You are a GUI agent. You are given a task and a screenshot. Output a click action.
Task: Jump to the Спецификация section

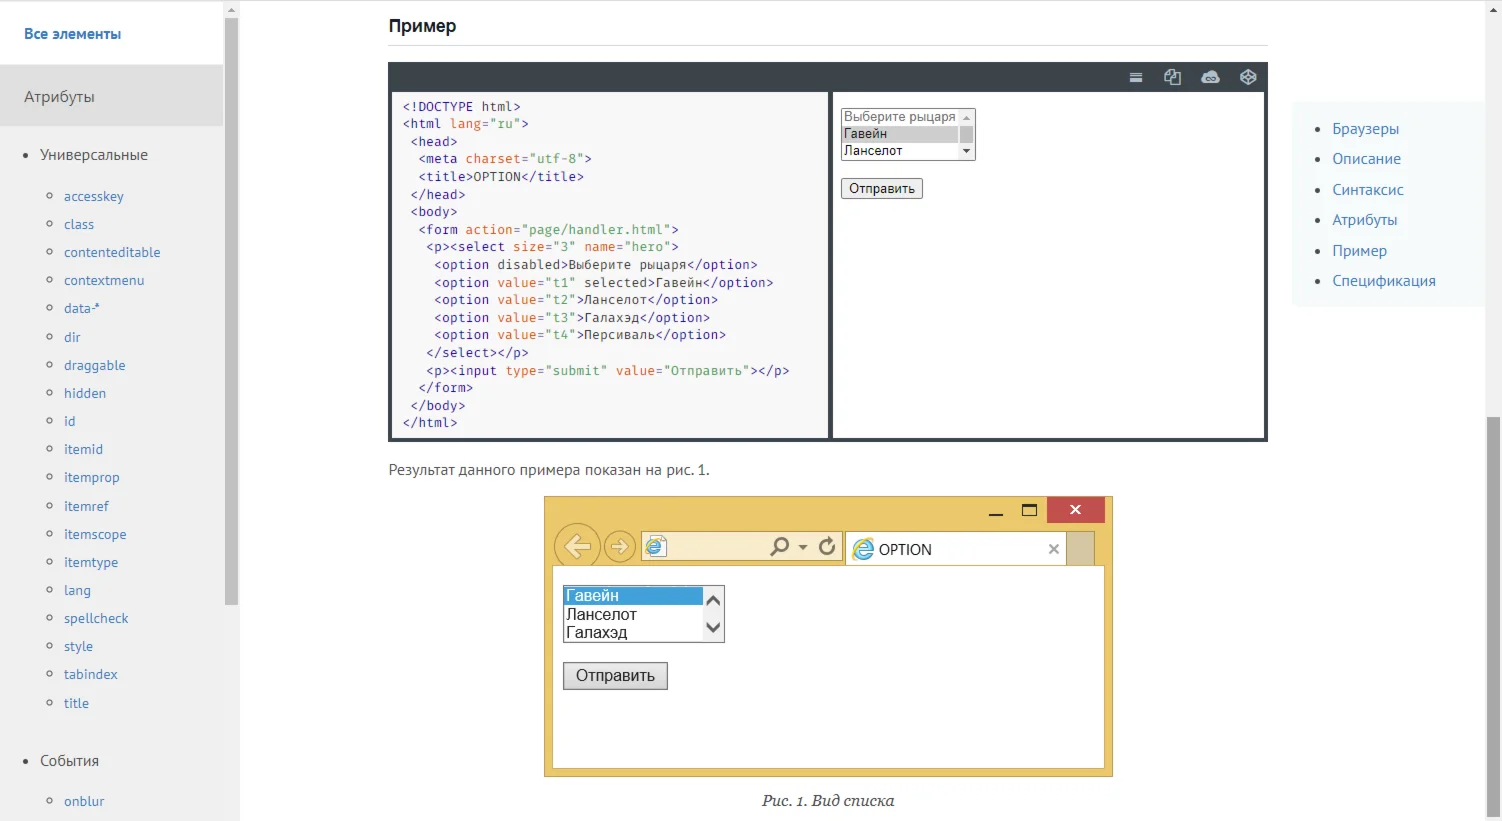[1383, 281]
